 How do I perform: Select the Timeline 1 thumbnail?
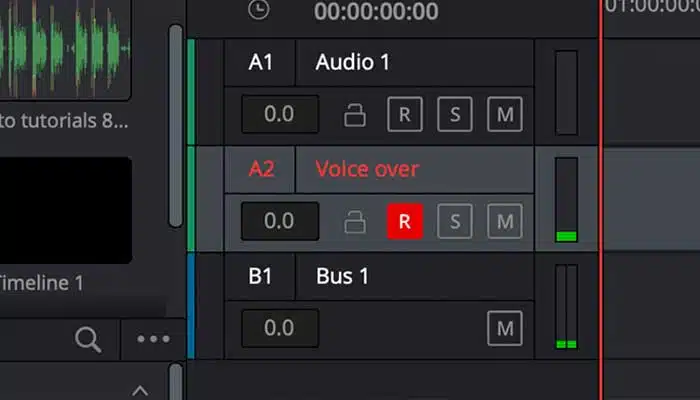pyautogui.click(x=66, y=210)
